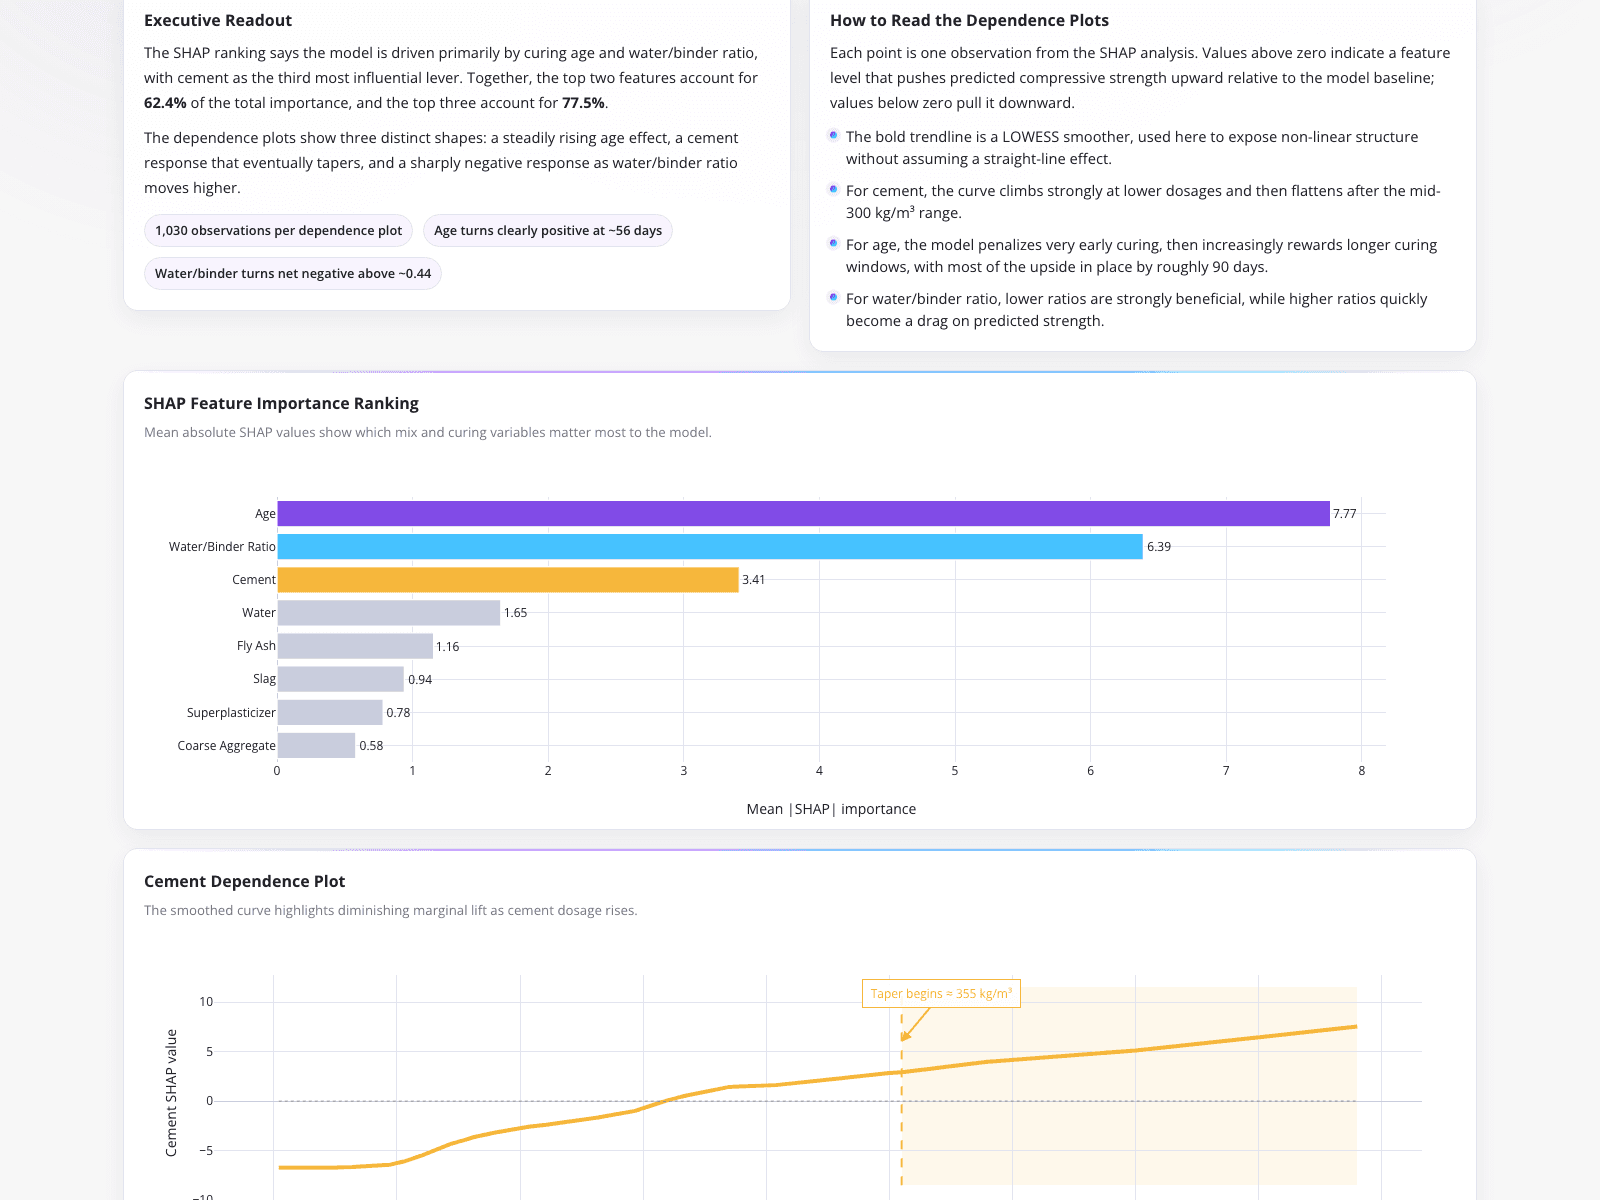
Task: Click the "Water/Binder Ratio" axis label
Action: (222, 547)
